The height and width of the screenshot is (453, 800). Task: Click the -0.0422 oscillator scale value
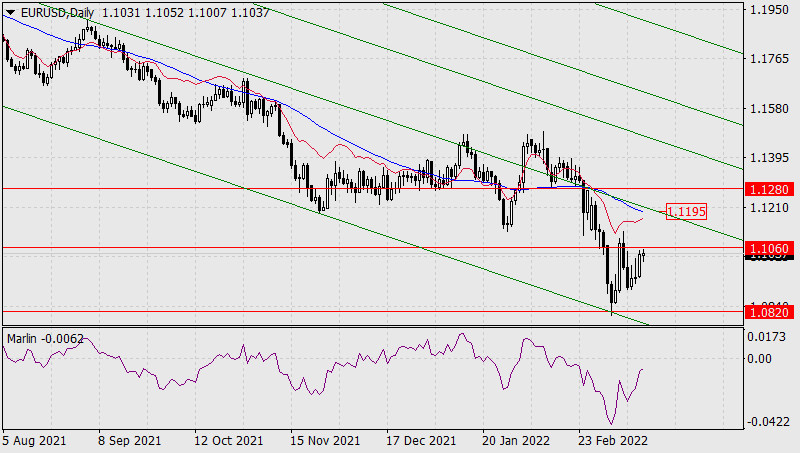point(766,422)
